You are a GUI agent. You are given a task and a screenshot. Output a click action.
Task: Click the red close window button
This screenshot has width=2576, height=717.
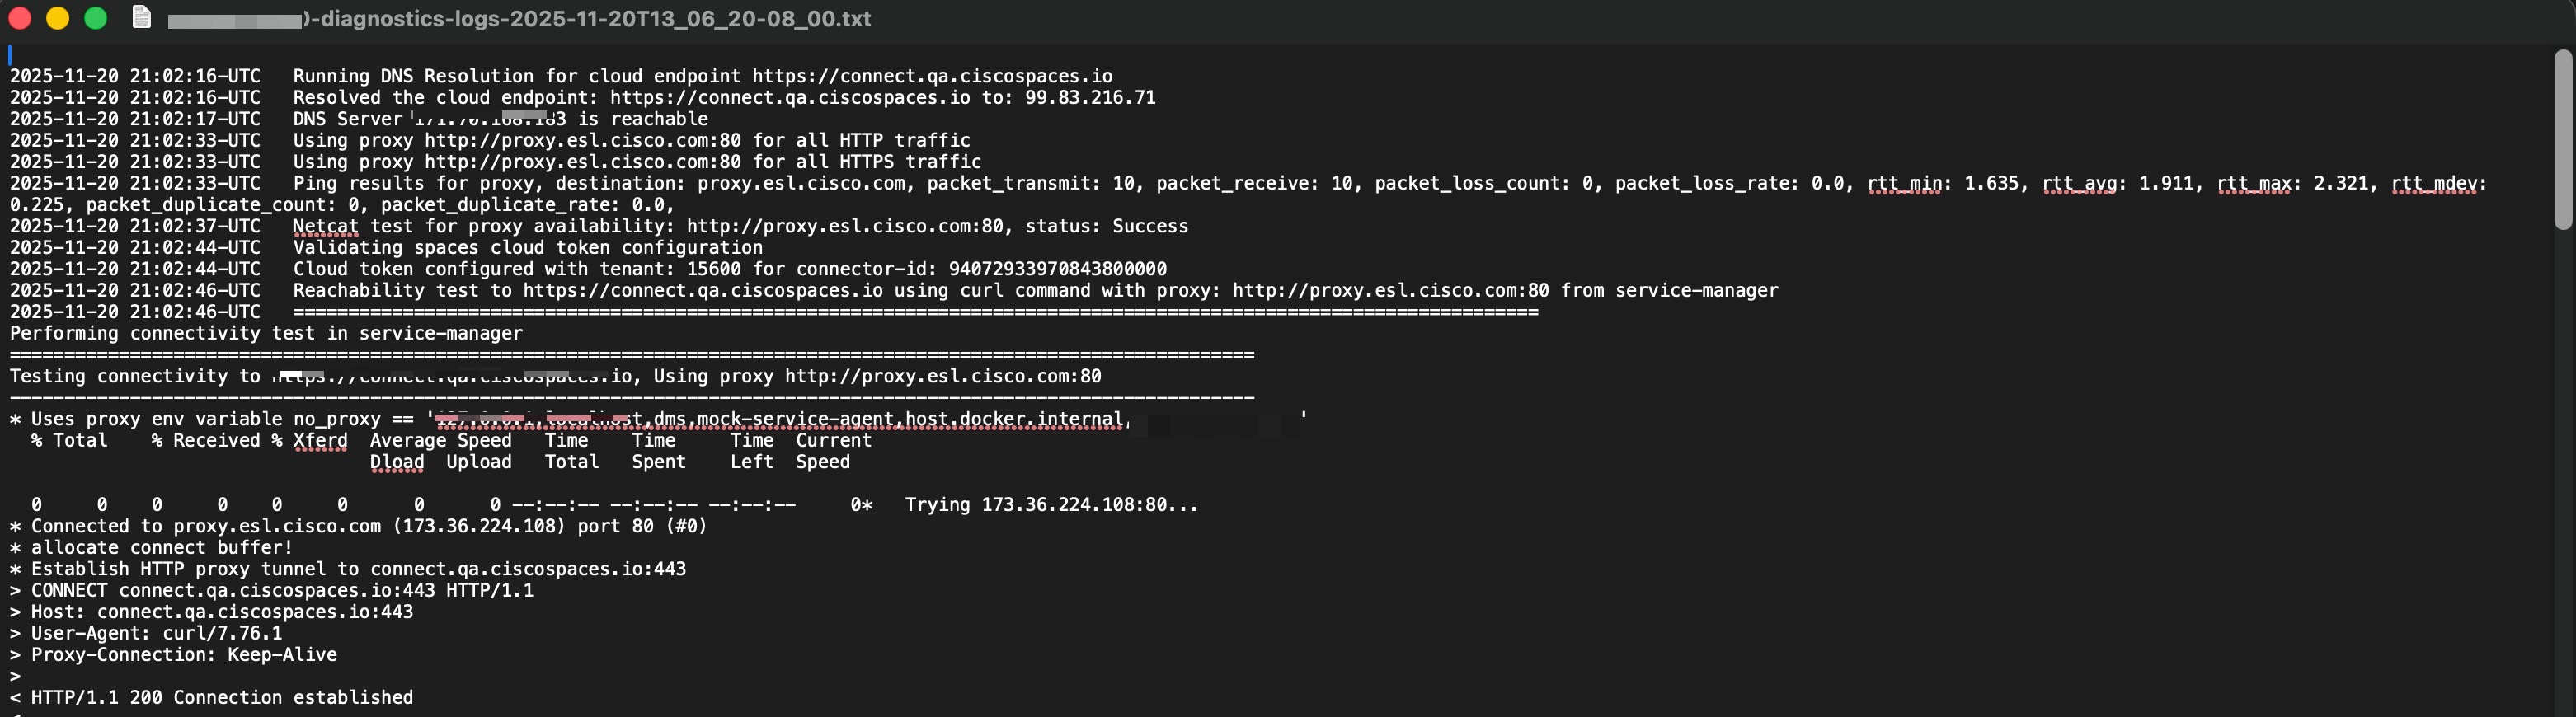(20, 18)
